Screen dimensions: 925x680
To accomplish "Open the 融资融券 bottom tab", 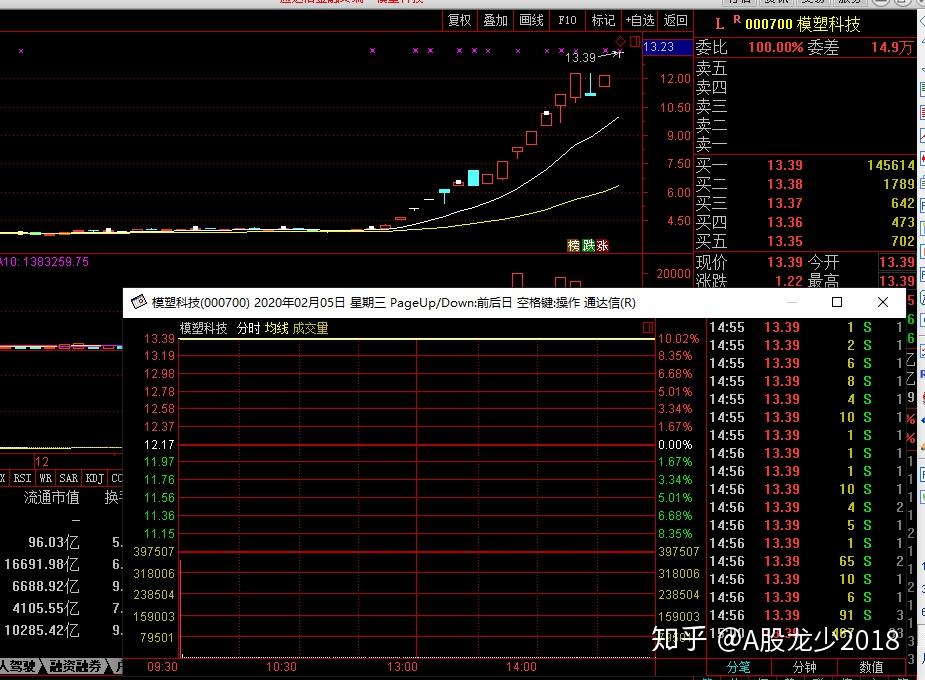I will (75, 666).
